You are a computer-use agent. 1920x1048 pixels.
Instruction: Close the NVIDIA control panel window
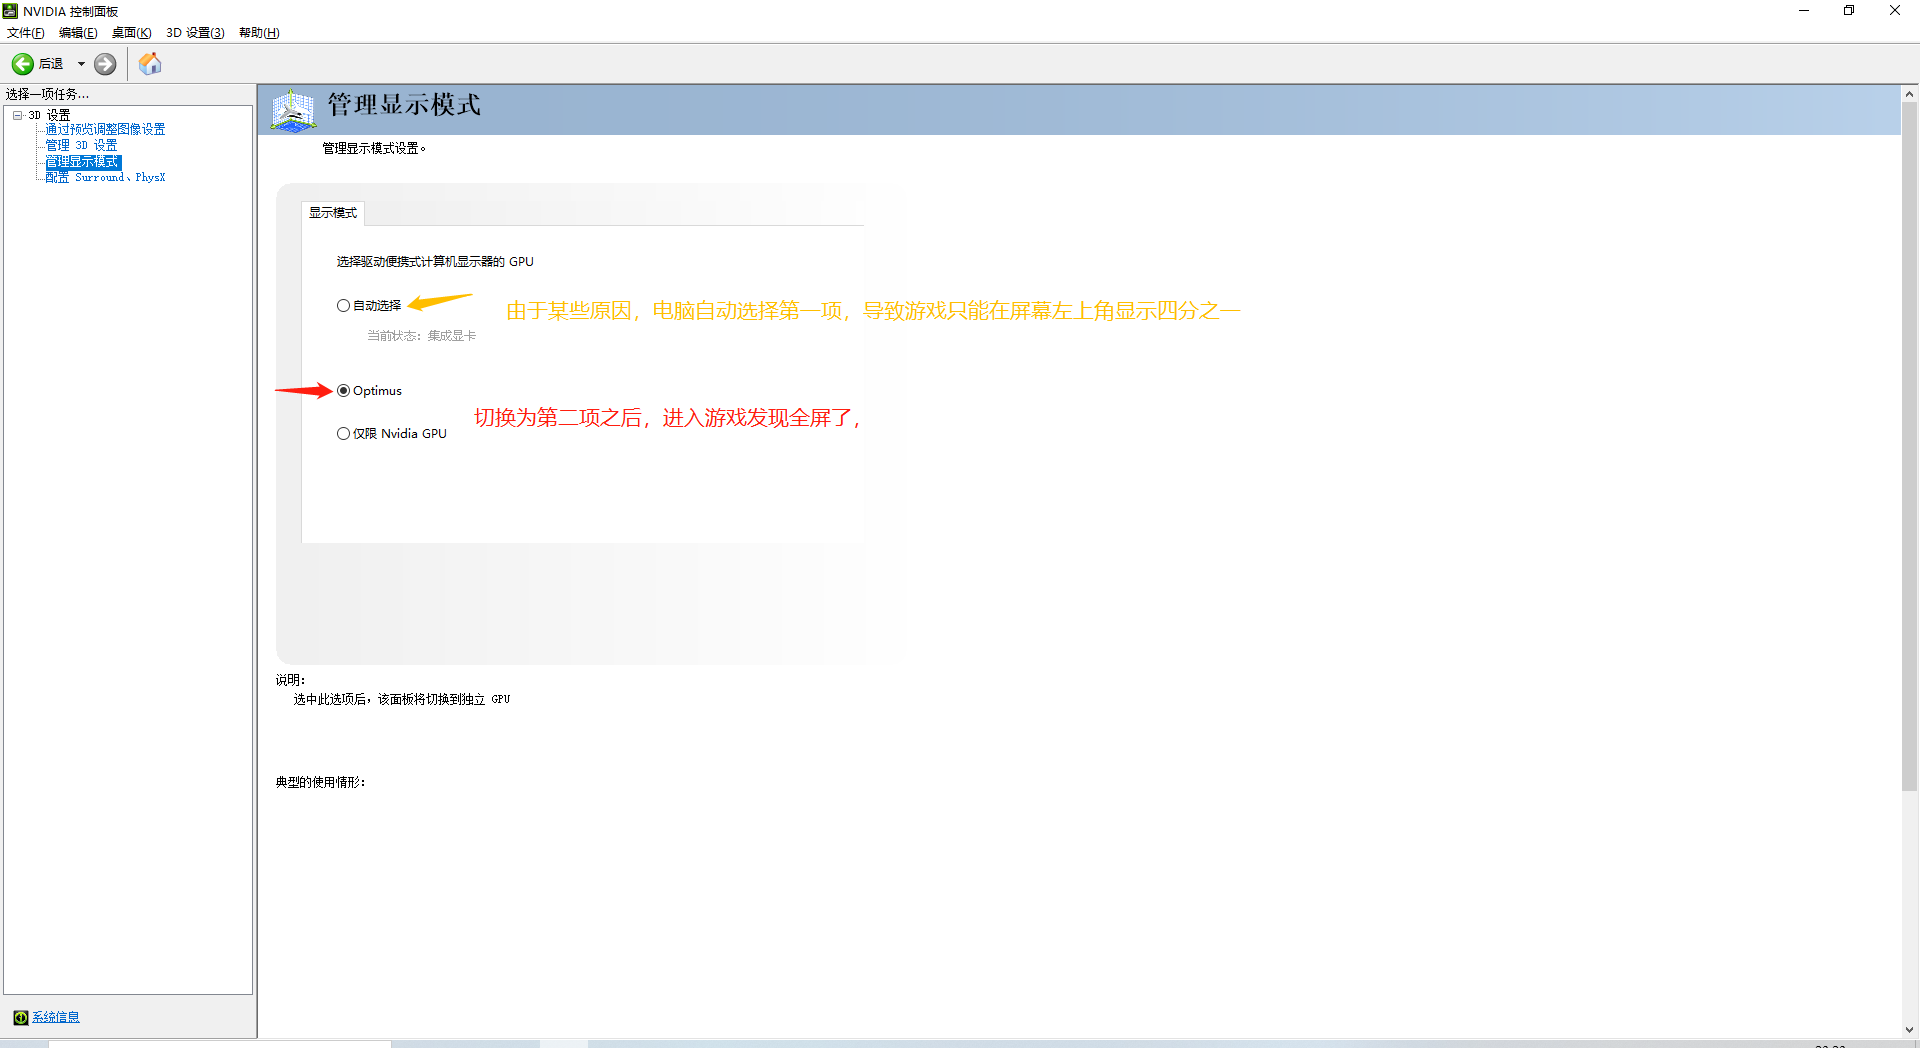[1895, 11]
